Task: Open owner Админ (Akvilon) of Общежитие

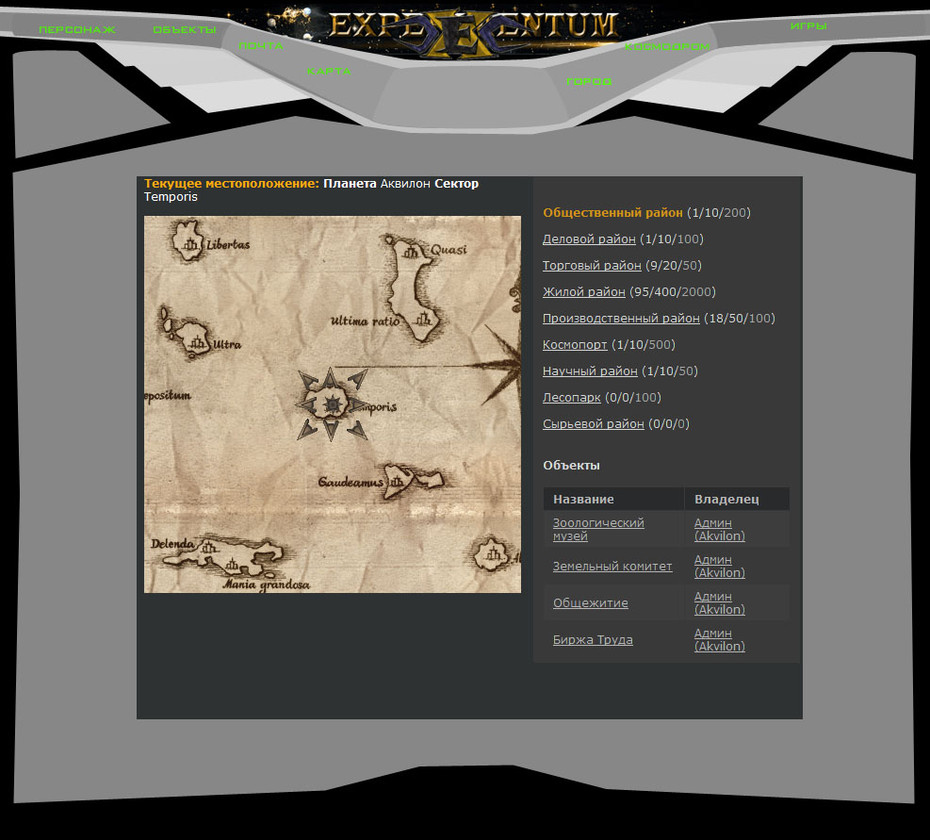Action: click(719, 603)
